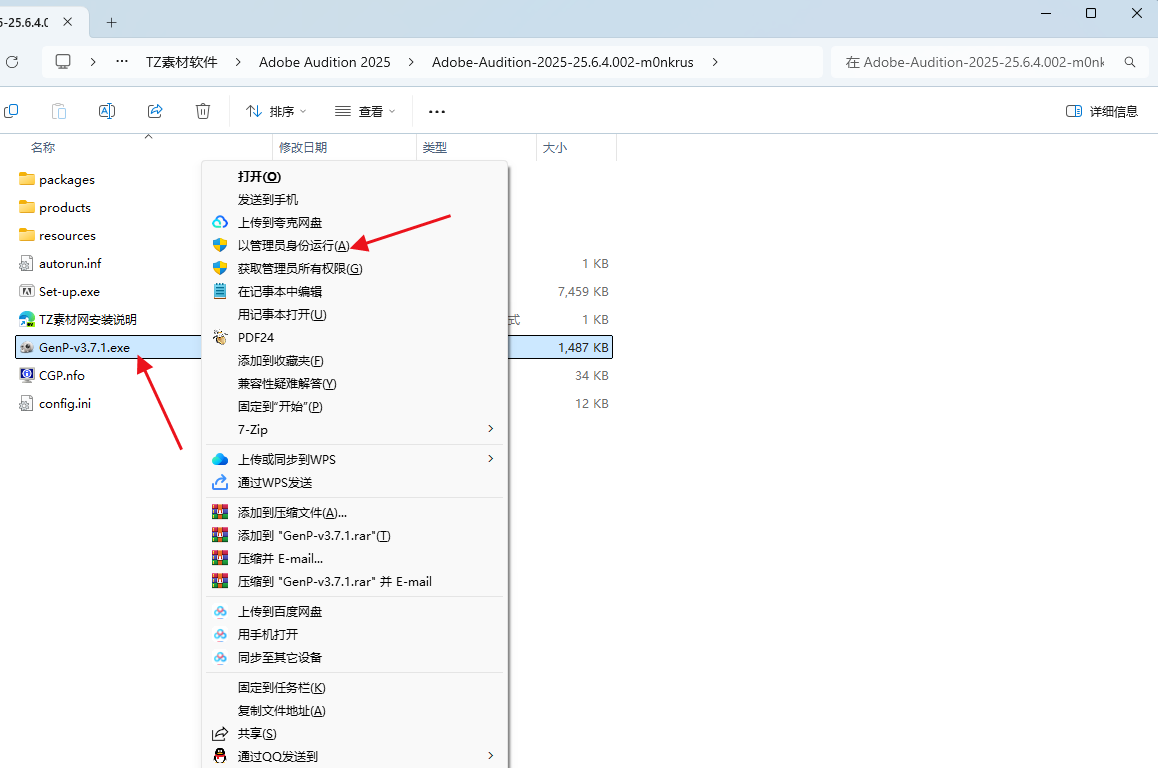This screenshot has width=1158, height=768.
Task: Click the paste icon in toolbar
Action: (59, 111)
